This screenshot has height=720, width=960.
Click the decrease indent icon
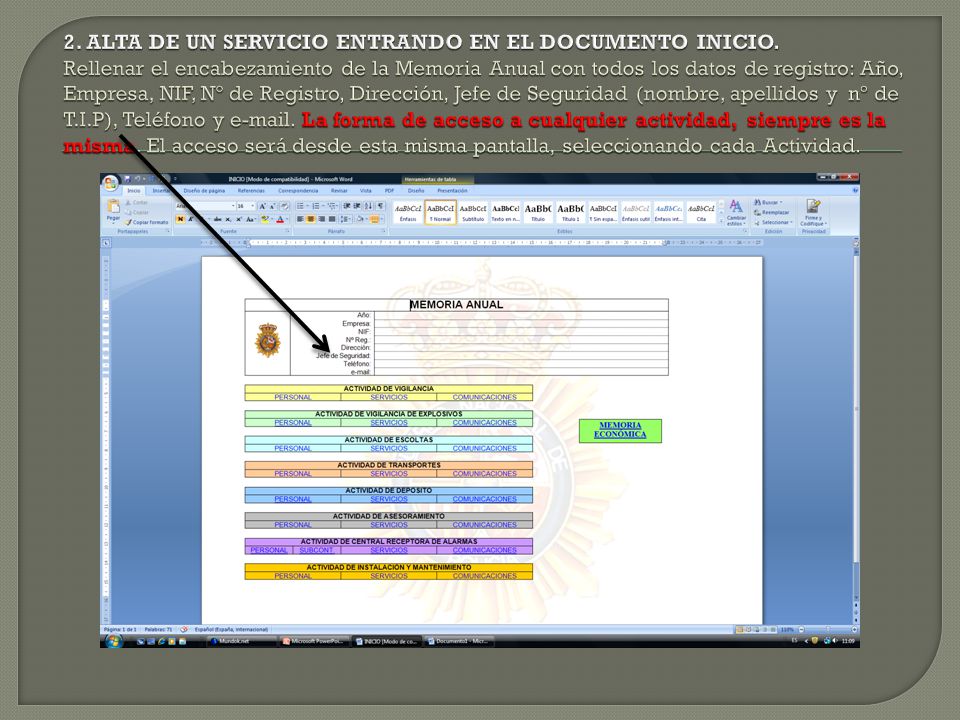tap(347, 206)
